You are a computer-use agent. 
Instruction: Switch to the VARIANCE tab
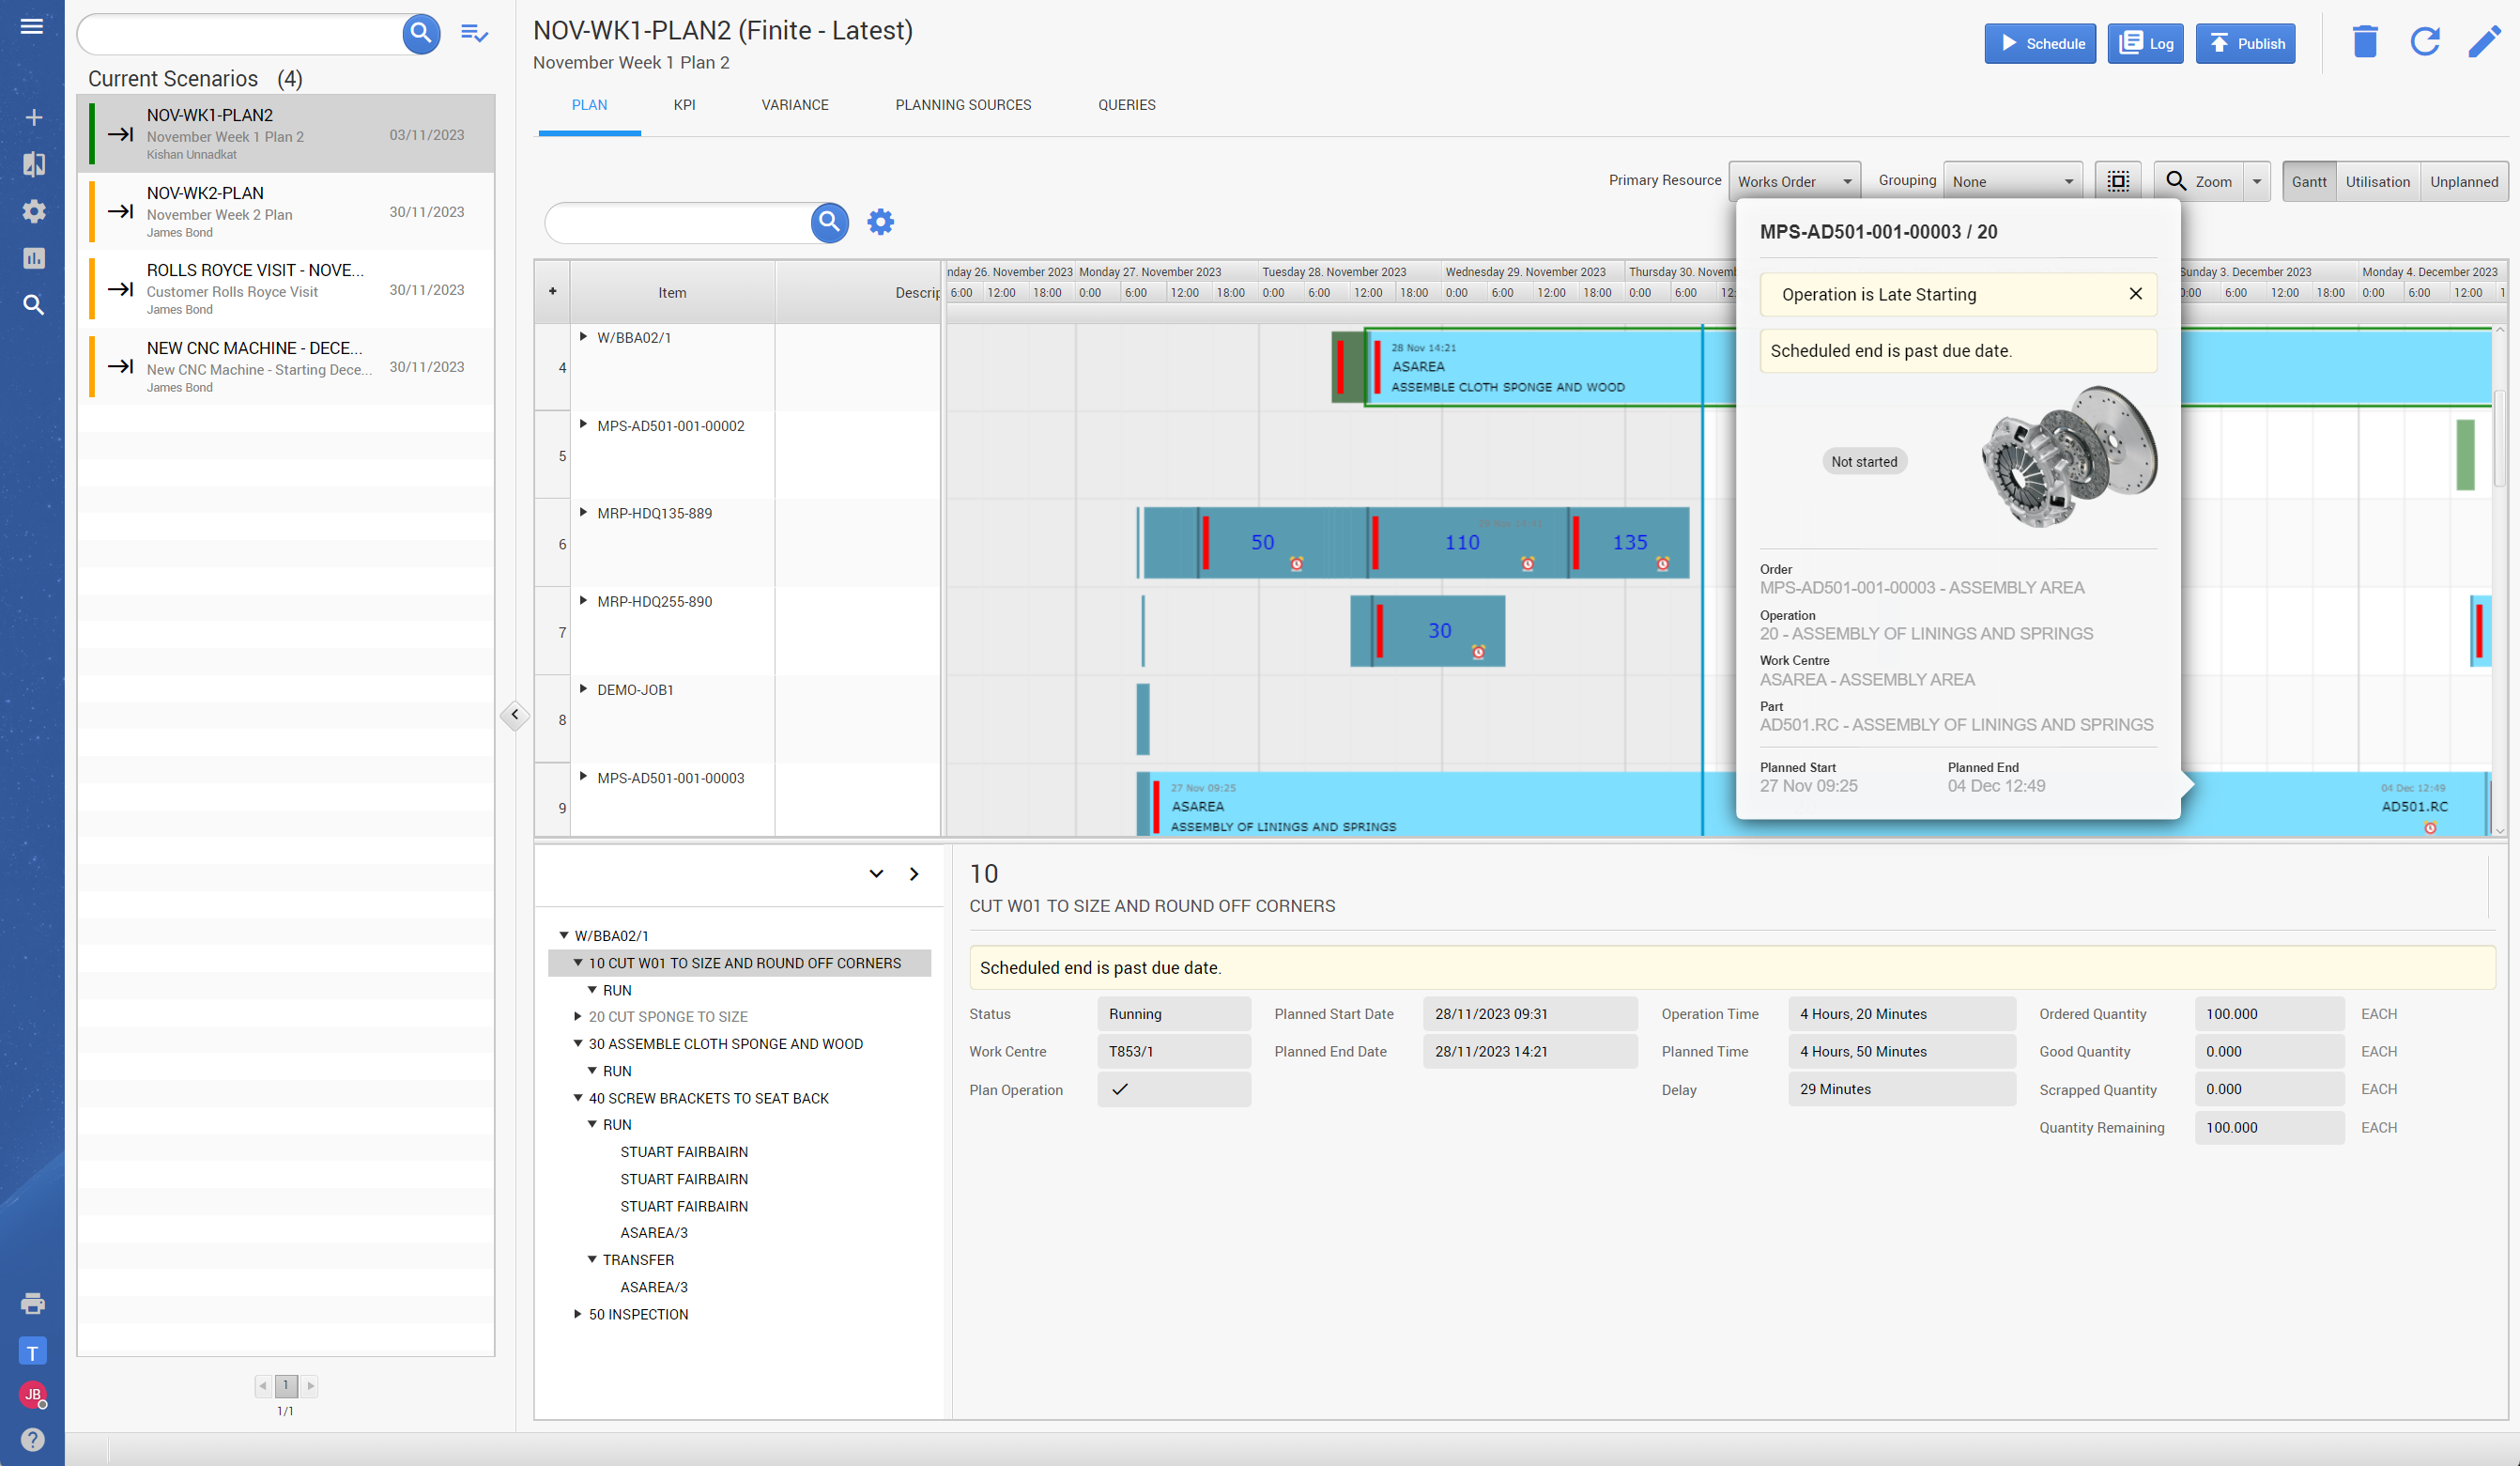tap(795, 105)
